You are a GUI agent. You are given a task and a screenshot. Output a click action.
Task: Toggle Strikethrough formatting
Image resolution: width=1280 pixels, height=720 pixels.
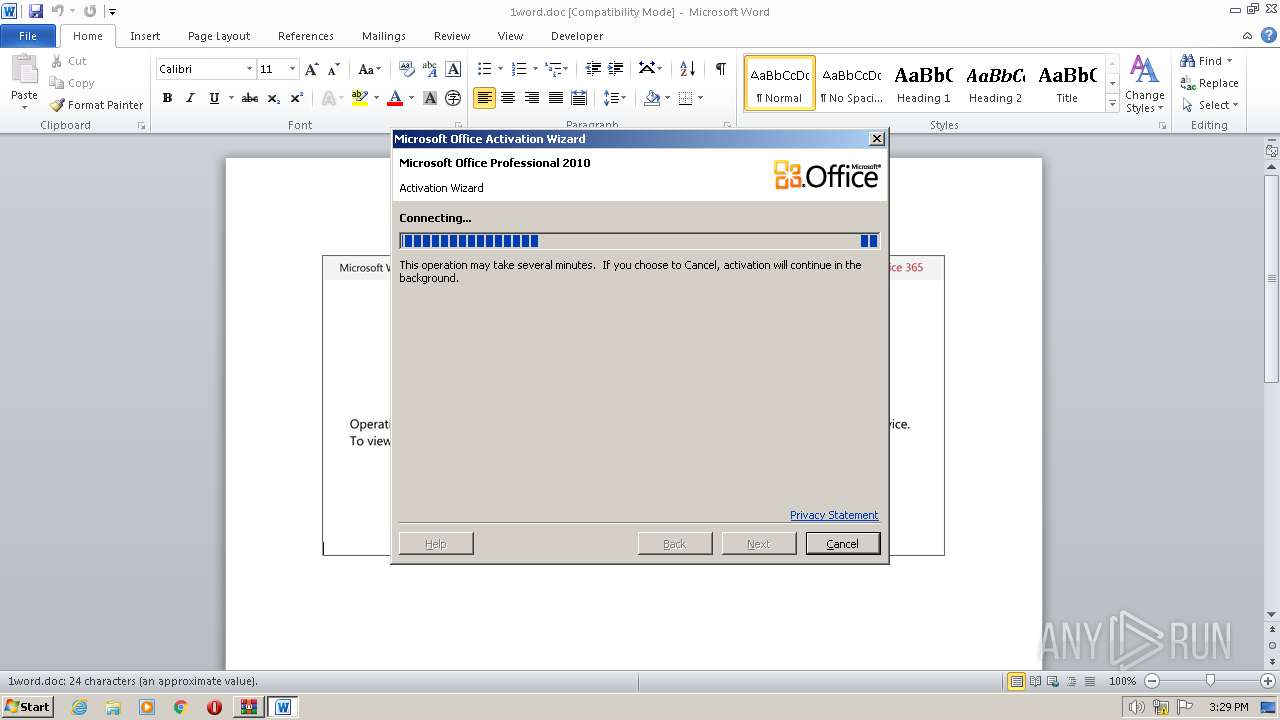(x=250, y=98)
